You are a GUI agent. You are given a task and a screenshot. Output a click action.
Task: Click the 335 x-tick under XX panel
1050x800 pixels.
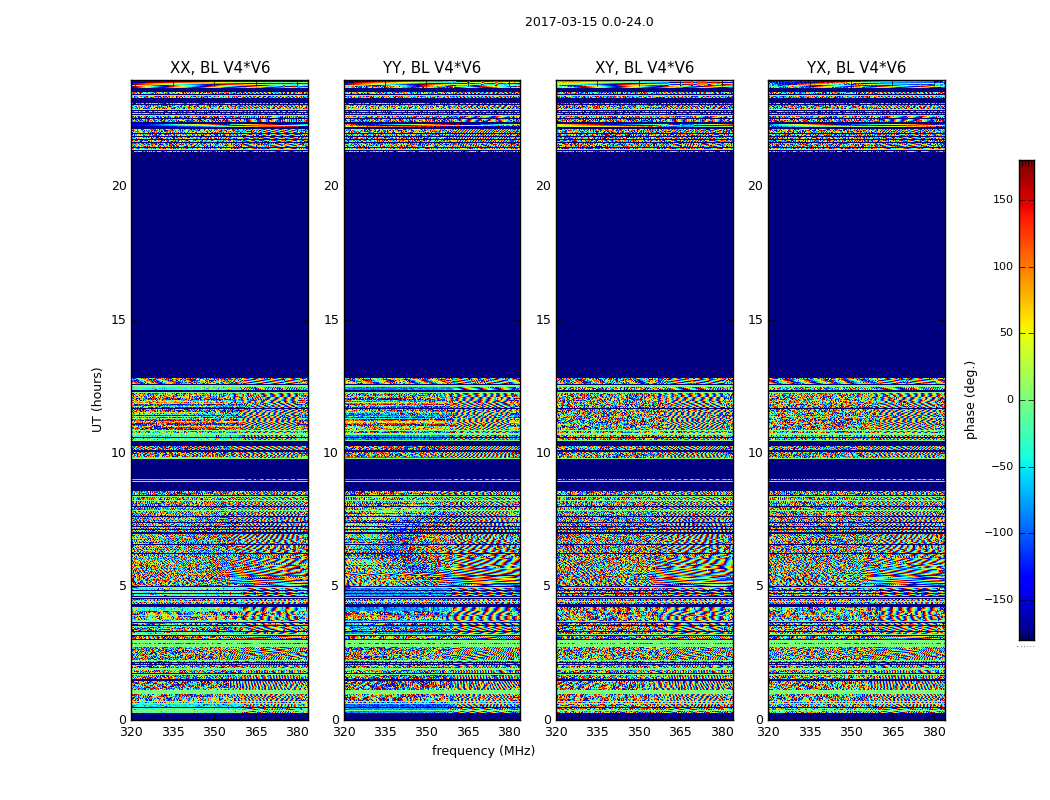tap(173, 732)
